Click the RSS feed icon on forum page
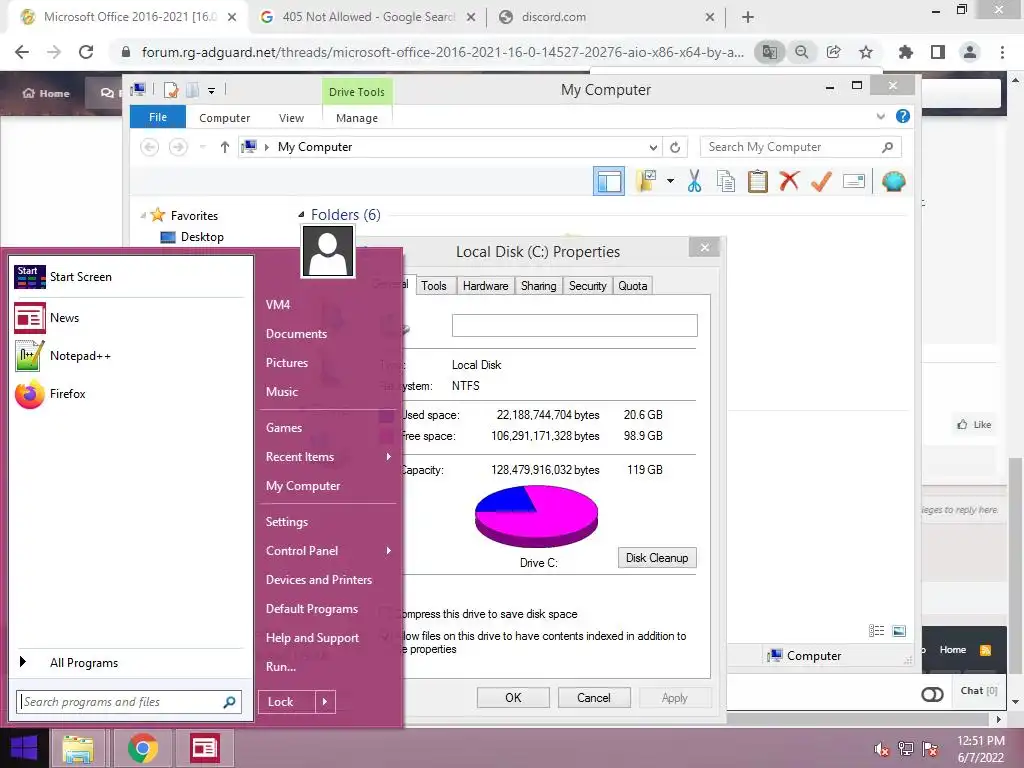The height and width of the screenshot is (768, 1024). [985, 650]
